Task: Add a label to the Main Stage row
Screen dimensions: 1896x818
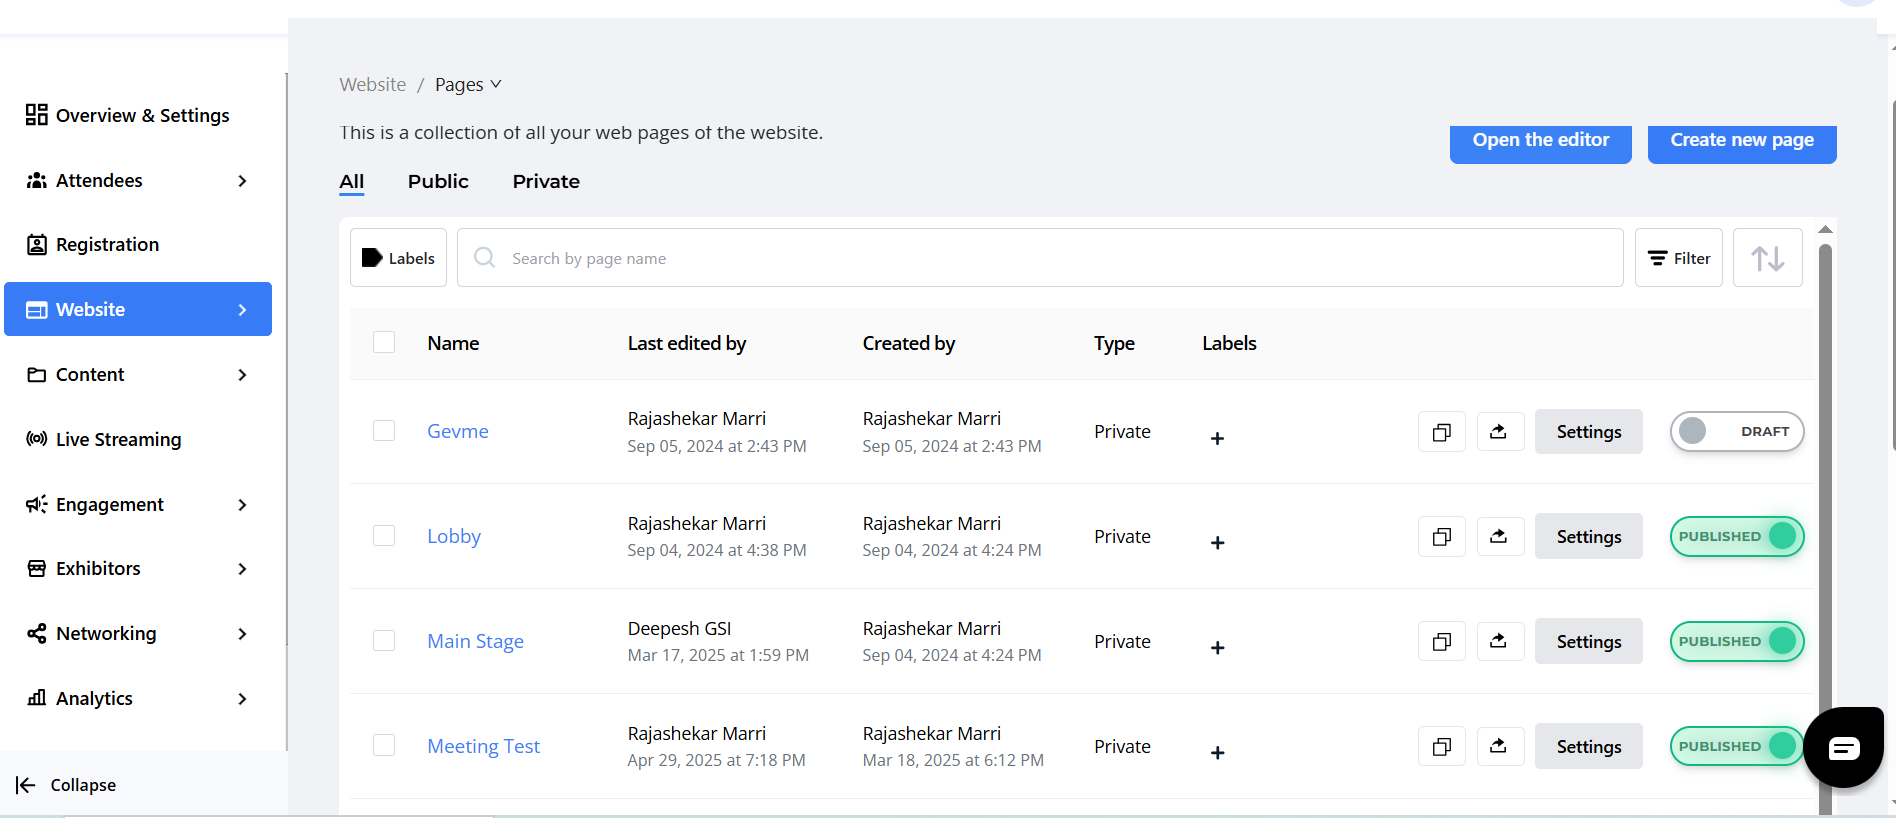Action: tap(1217, 648)
